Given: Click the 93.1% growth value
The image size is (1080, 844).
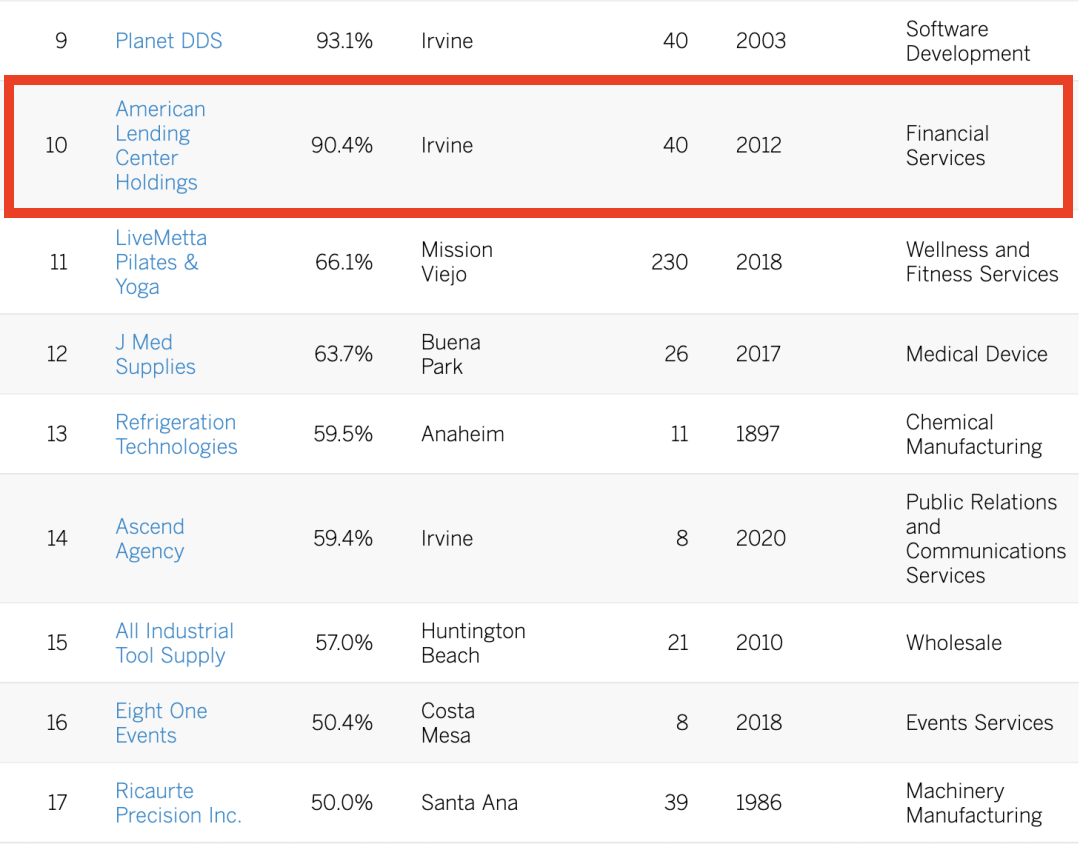Looking at the screenshot, I should tap(344, 41).
